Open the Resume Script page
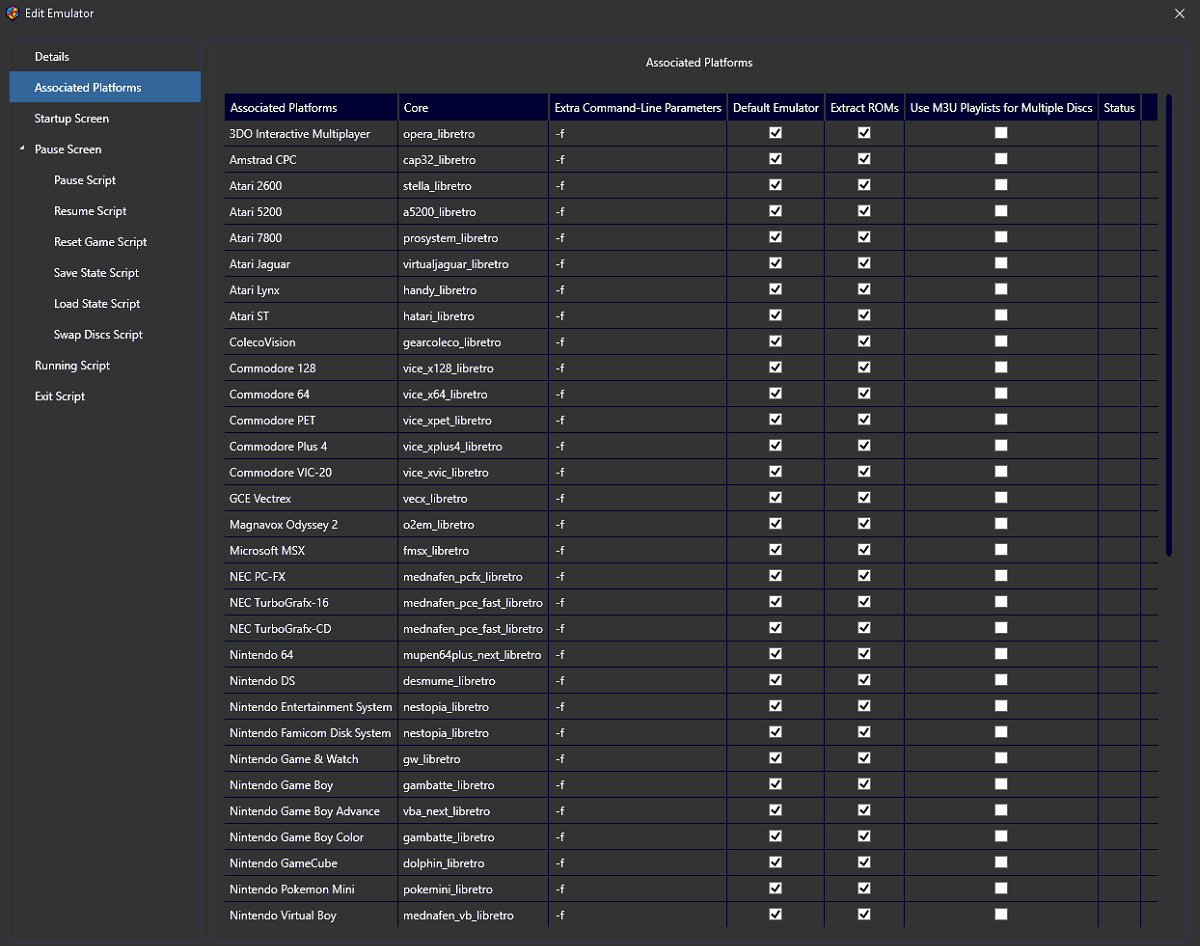 click(90, 212)
